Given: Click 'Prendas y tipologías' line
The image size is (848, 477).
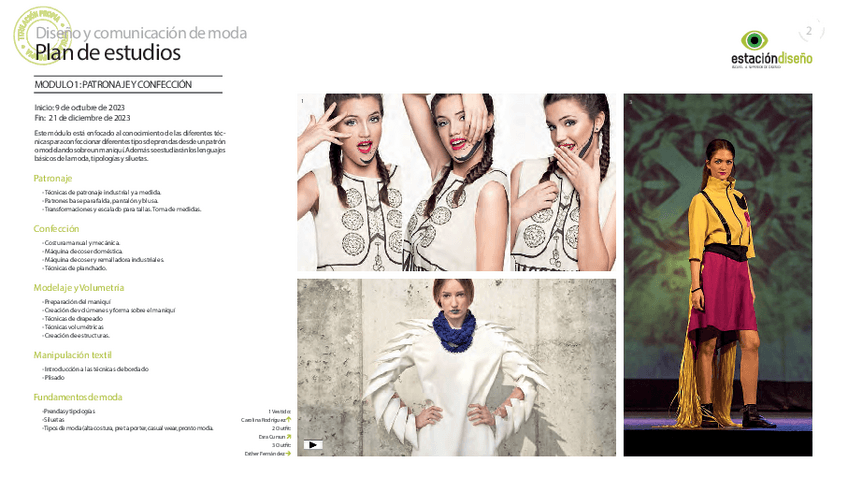Looking at the screenshot, I should 69,412.
